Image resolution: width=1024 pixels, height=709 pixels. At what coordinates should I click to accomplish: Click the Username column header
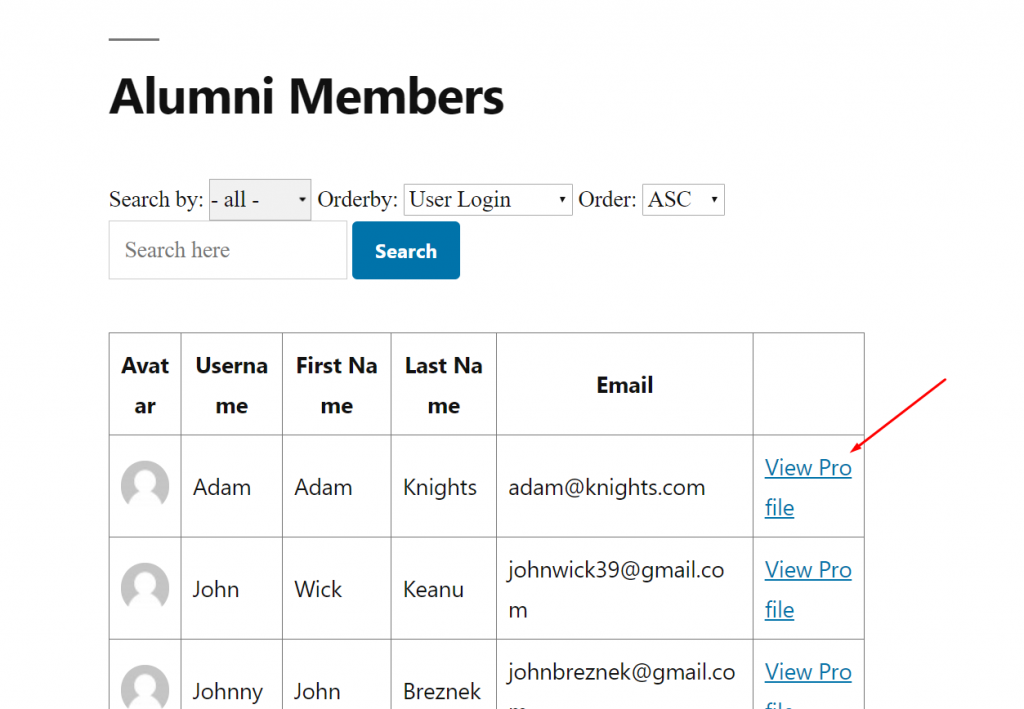232,385
